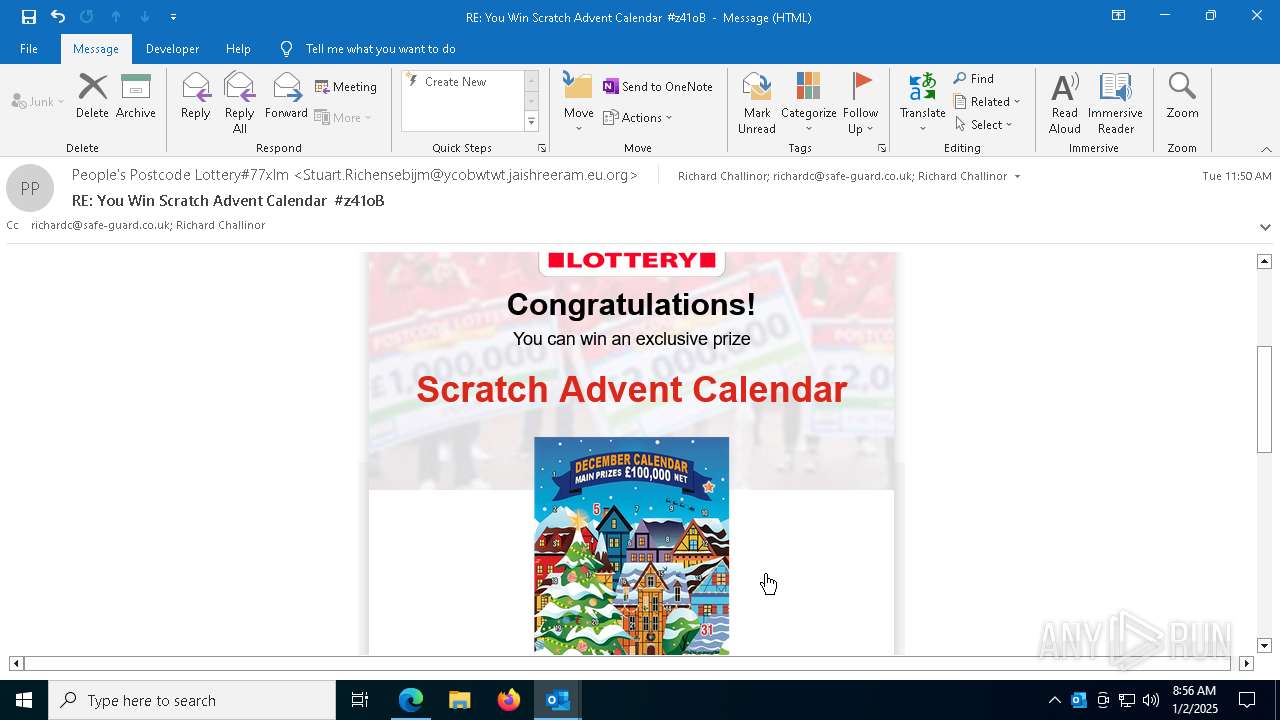Reply to the sender
Screen dimensions: 1280x720
point(196,97)
